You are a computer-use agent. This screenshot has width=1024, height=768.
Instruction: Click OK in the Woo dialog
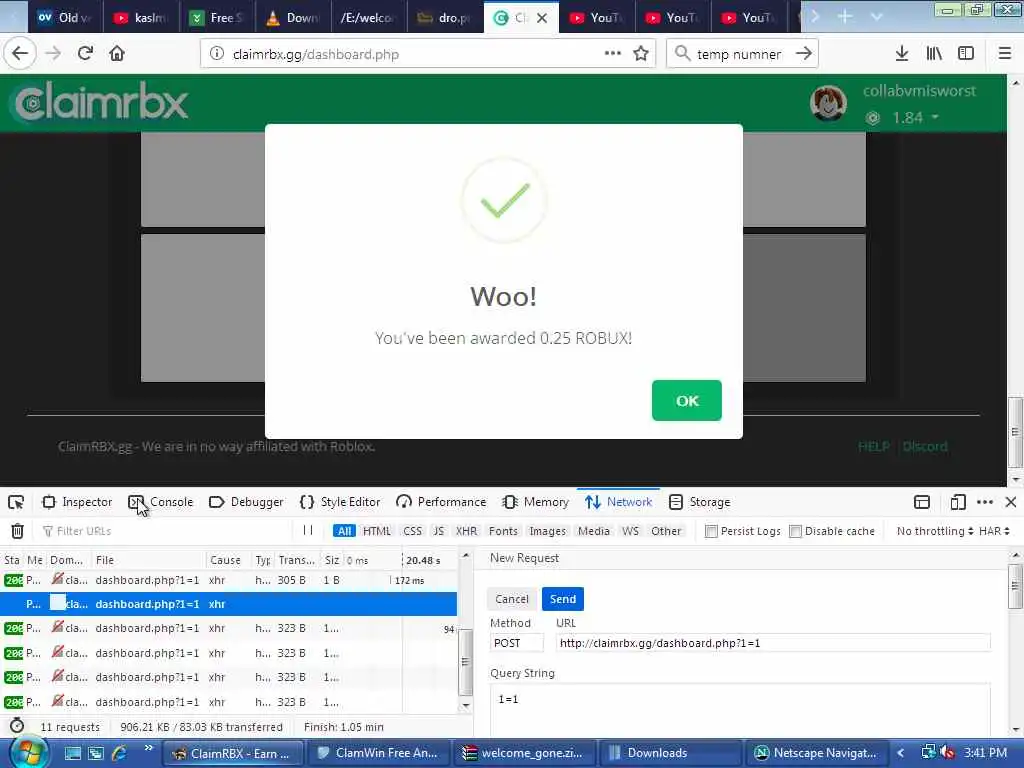coord(686,400)
